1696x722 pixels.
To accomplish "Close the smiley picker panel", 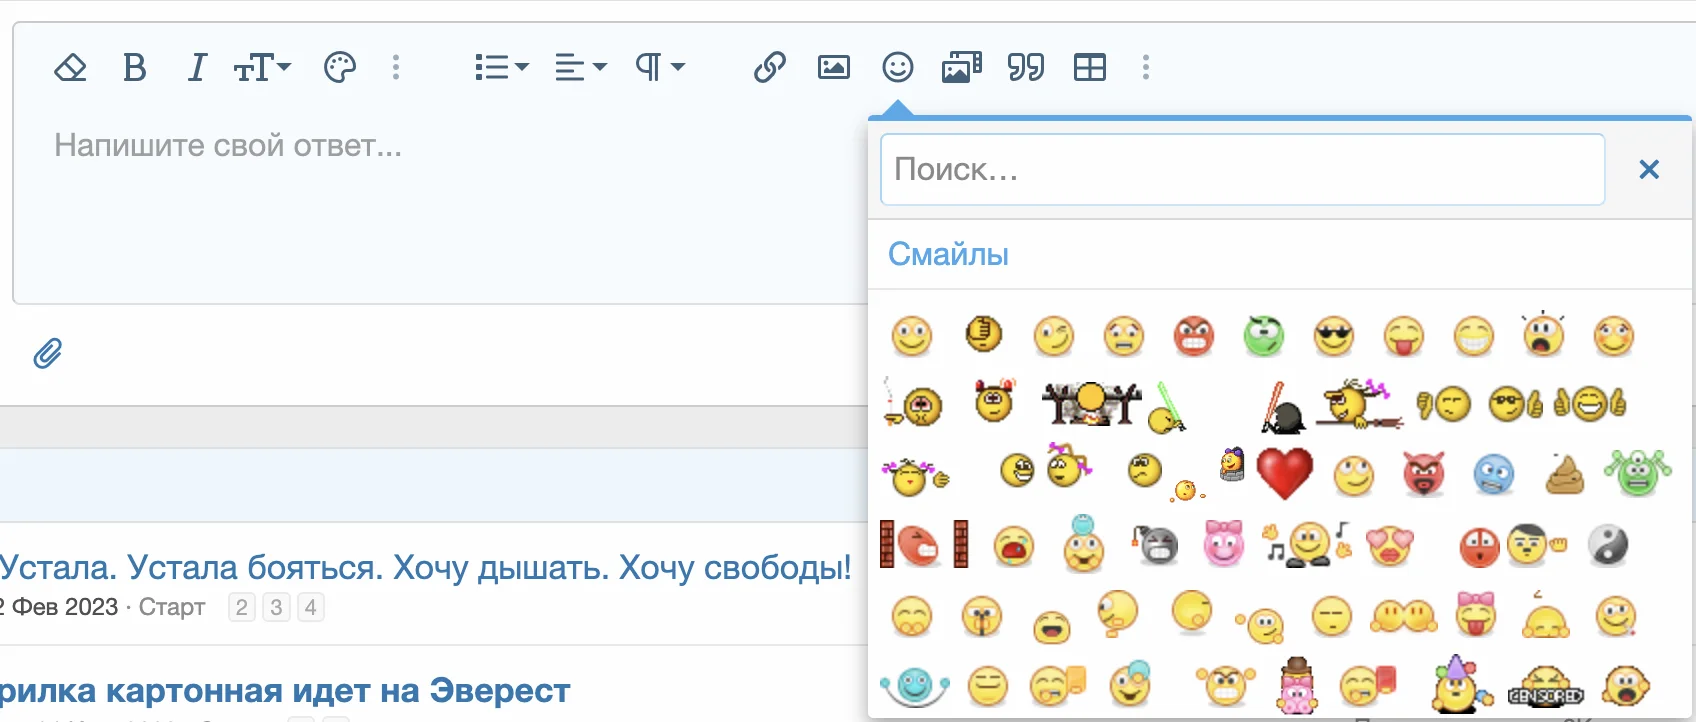I will coord(1649,170).
